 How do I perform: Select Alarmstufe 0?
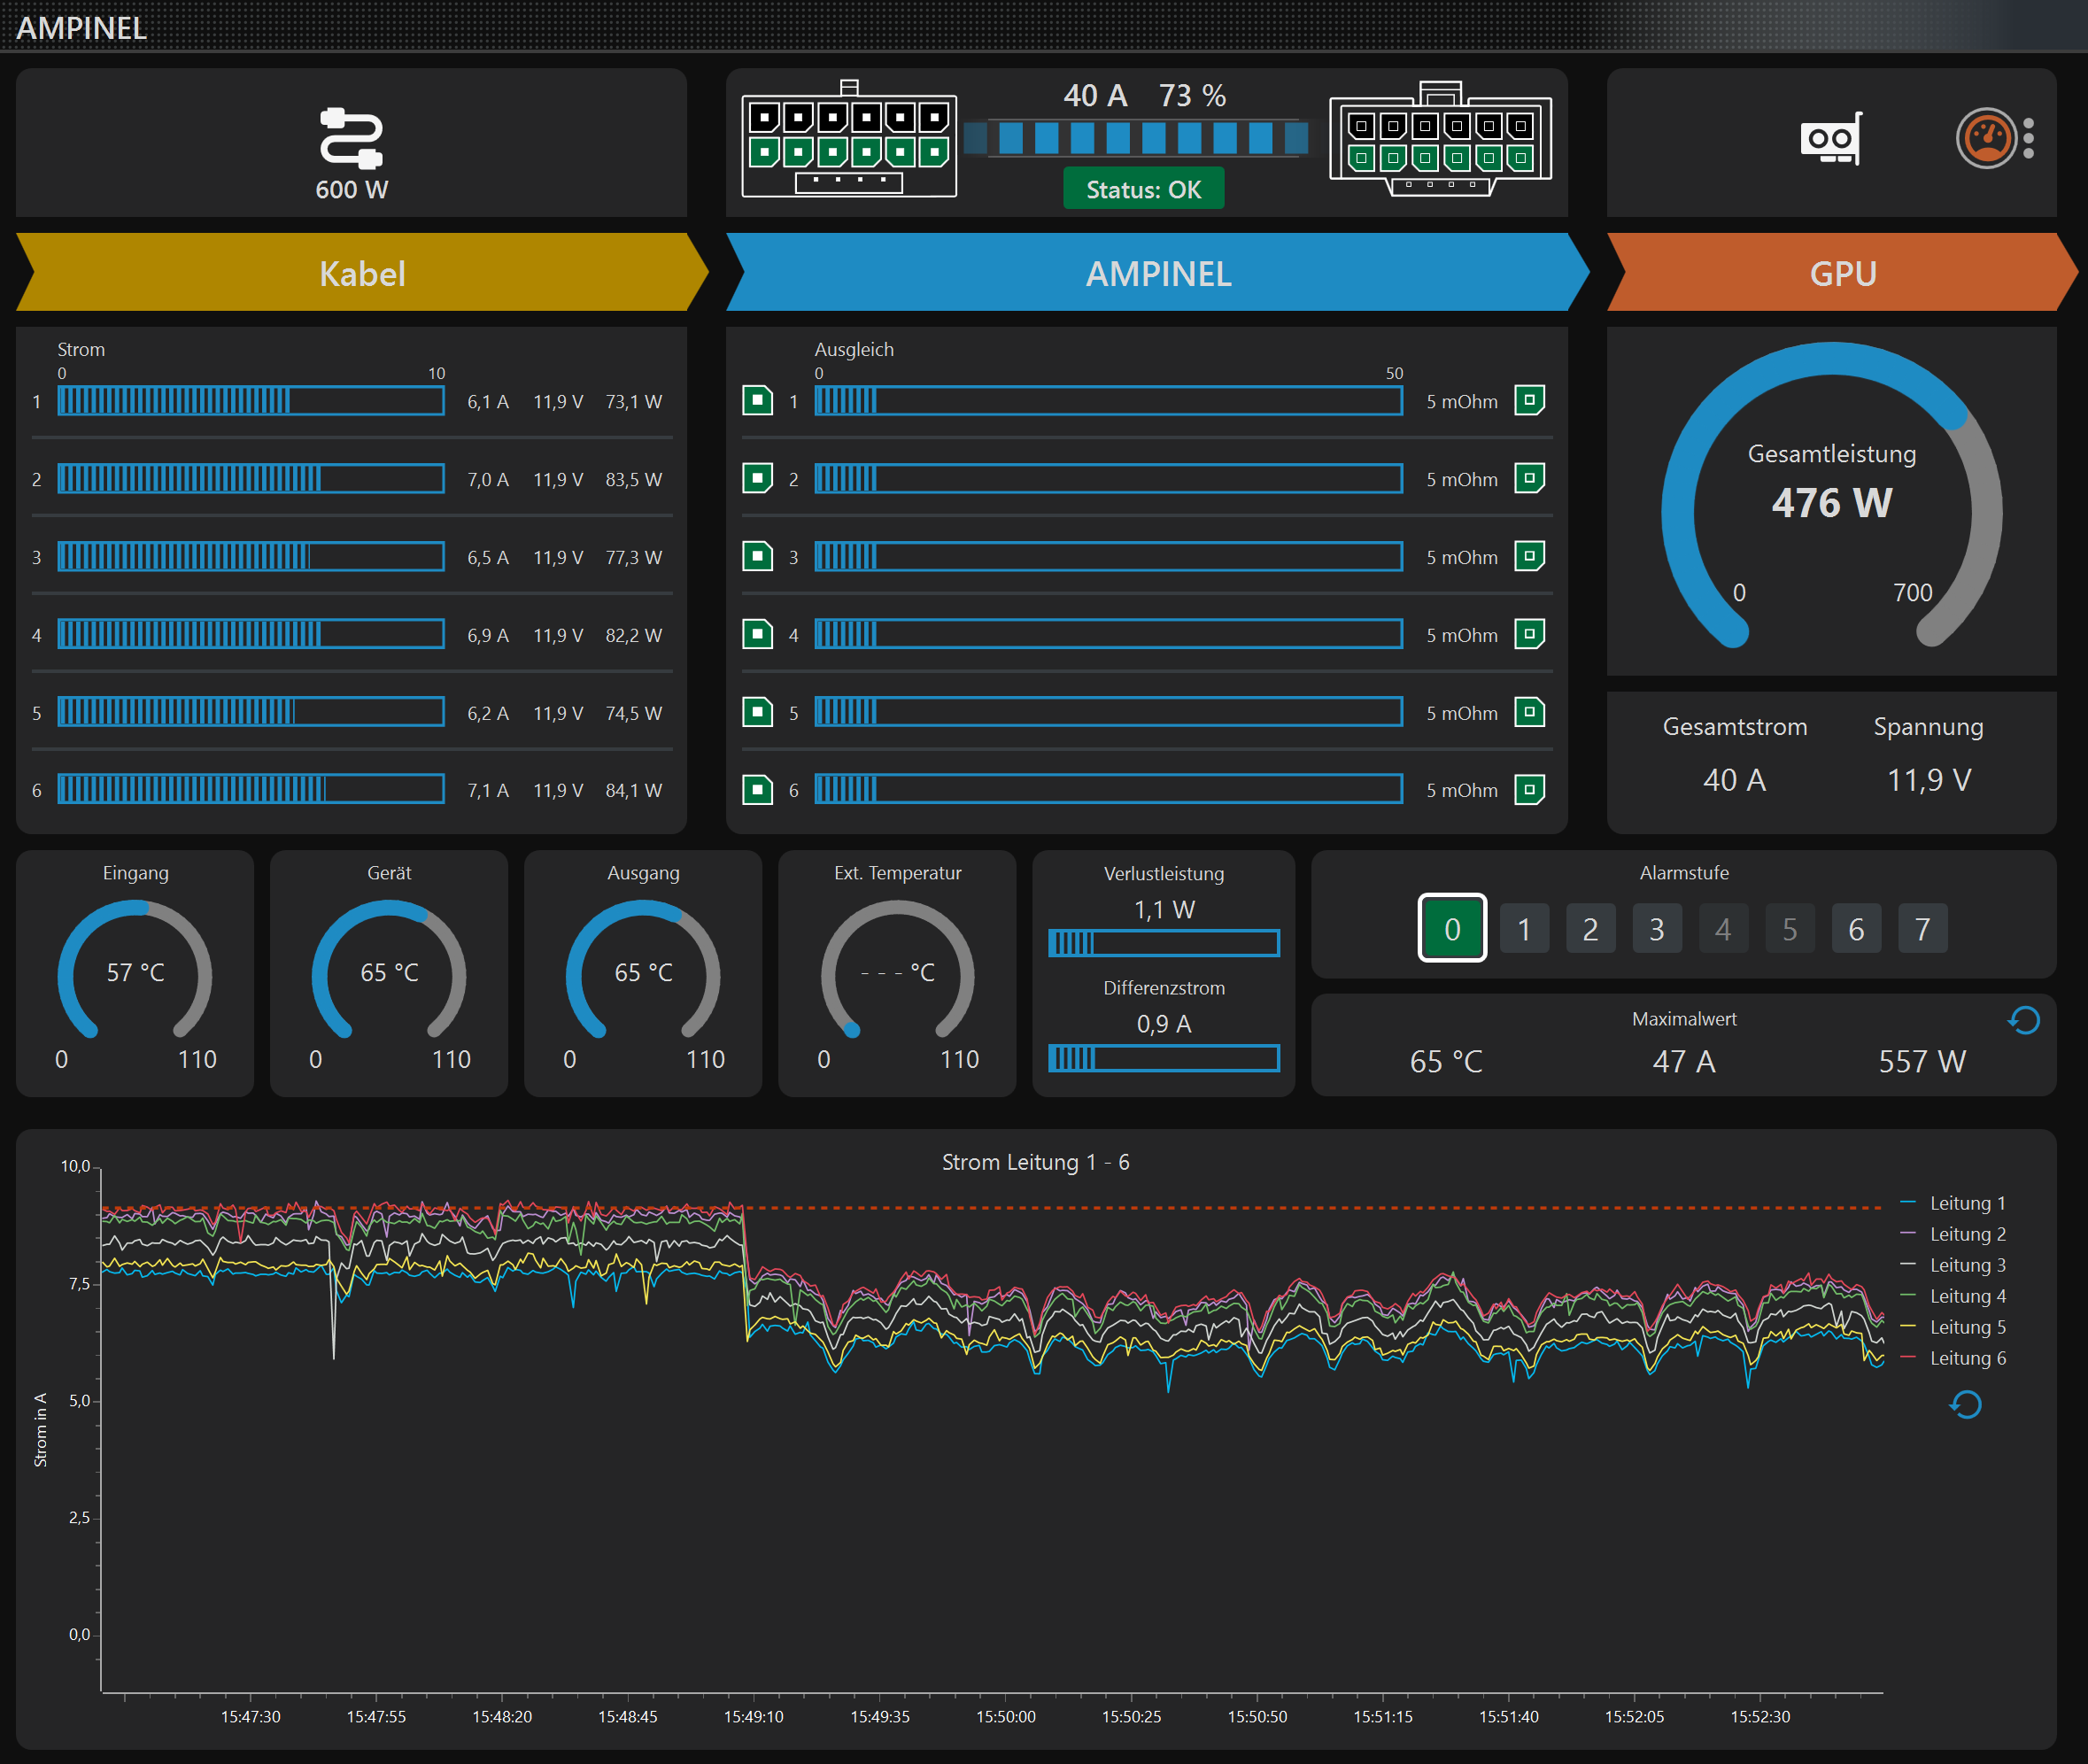point(1452,928)
